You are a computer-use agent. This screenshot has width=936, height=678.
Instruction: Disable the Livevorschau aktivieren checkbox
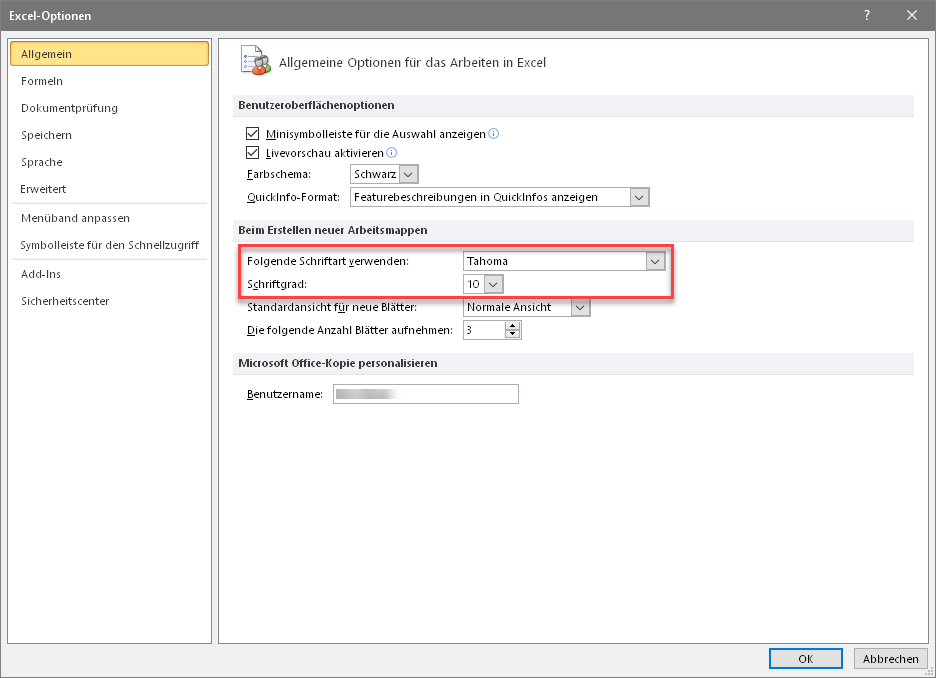(252, 153)
